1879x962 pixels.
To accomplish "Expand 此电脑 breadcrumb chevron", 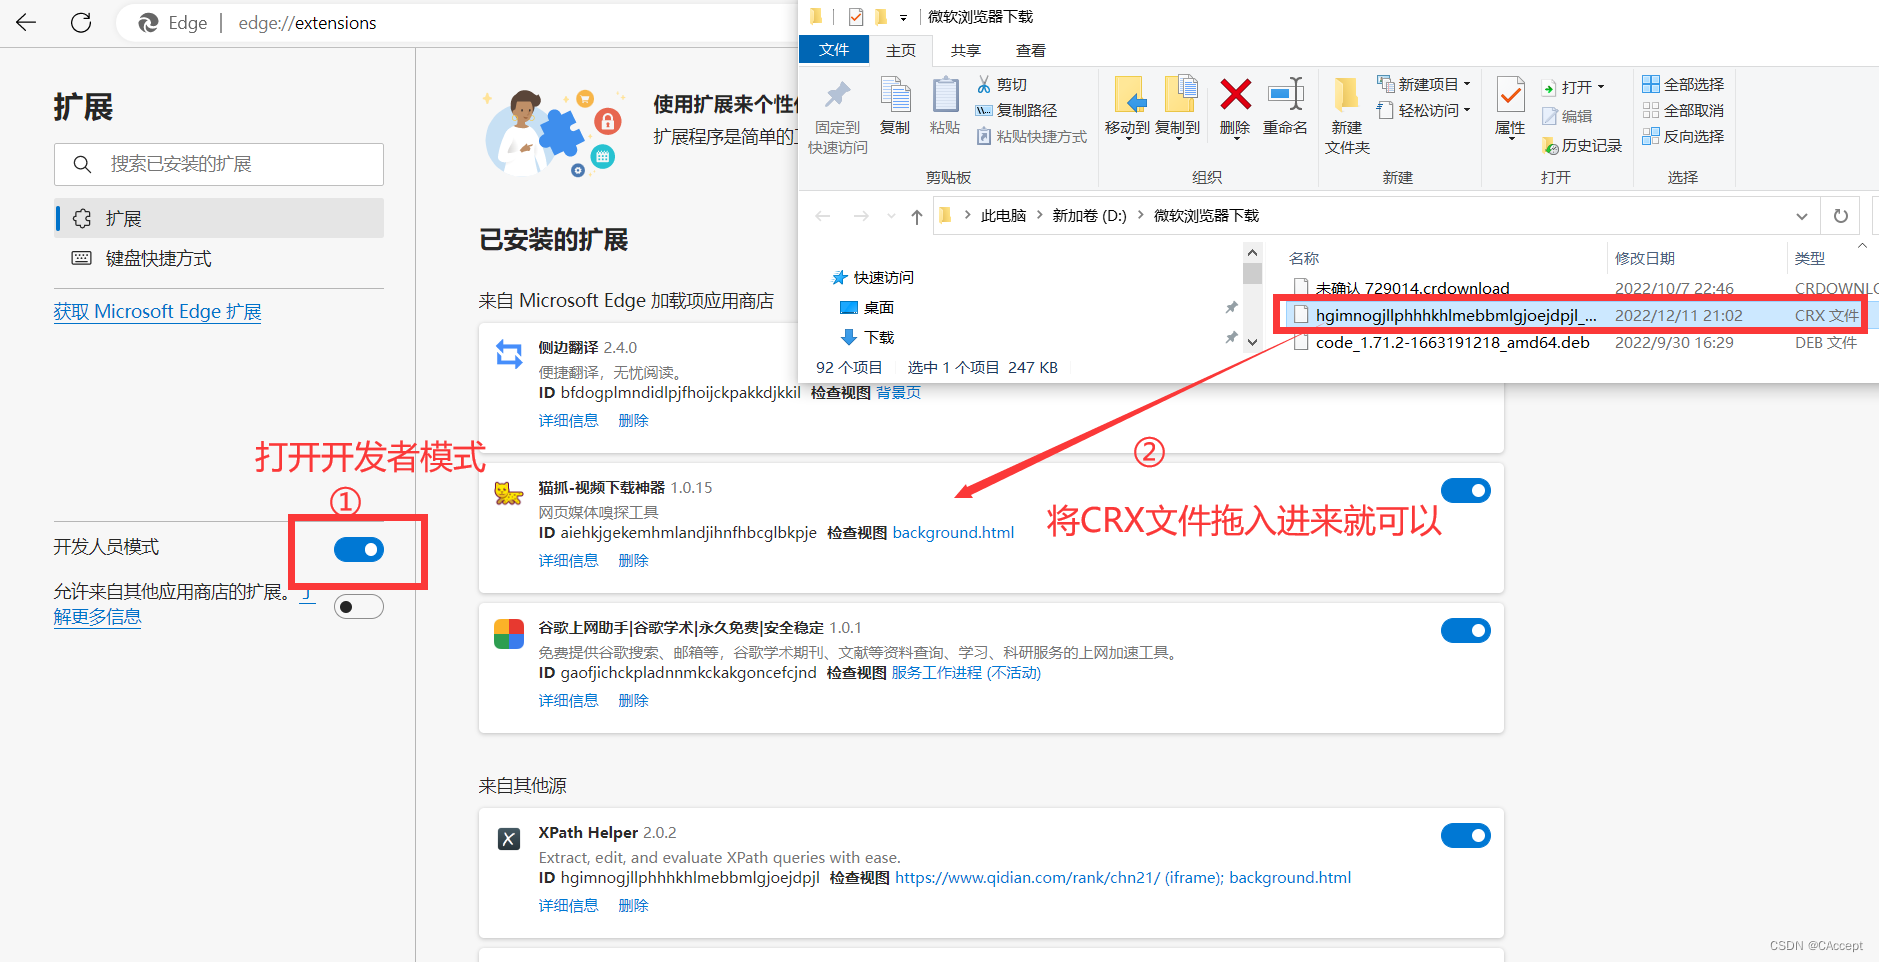I will tap(1040, 215).
